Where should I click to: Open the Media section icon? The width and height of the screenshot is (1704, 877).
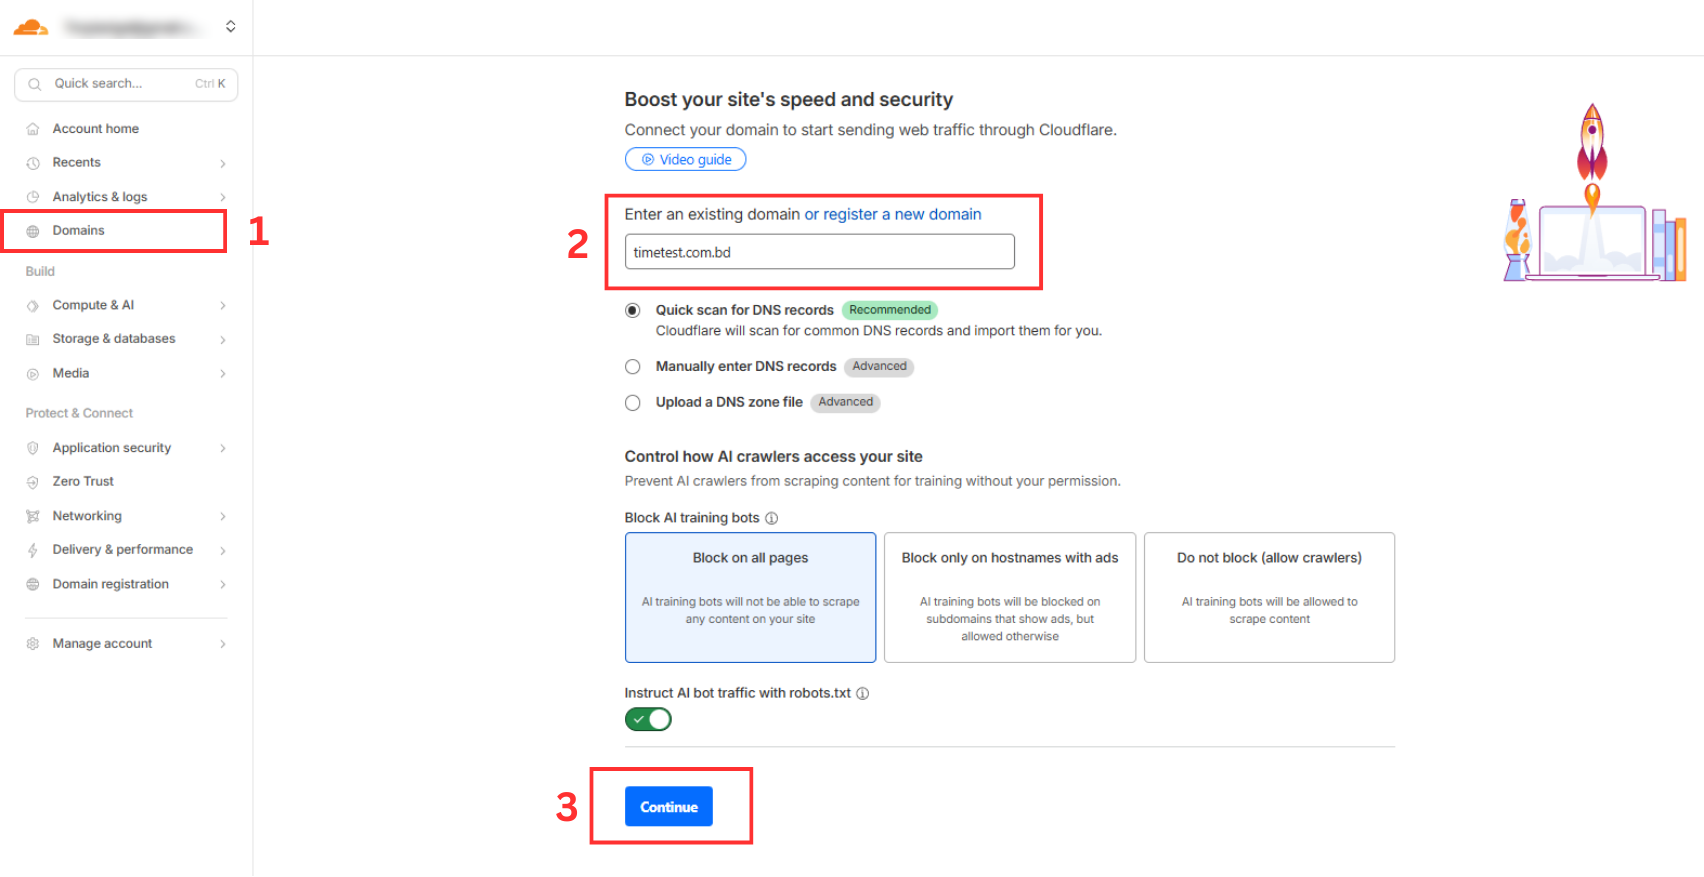click(x=33, y=373)
